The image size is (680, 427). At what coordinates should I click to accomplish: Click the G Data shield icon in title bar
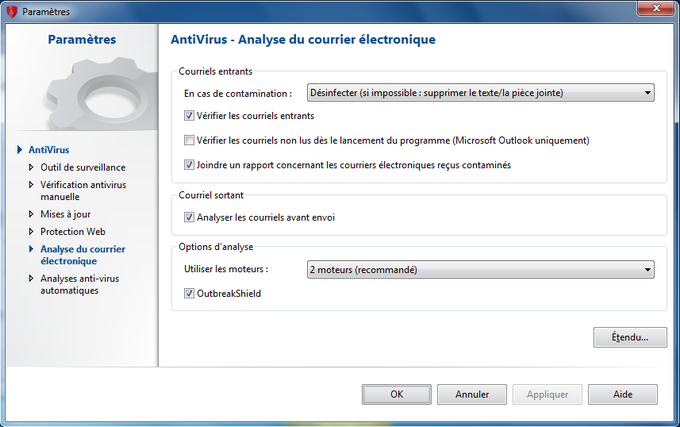[x=12, y=11]
